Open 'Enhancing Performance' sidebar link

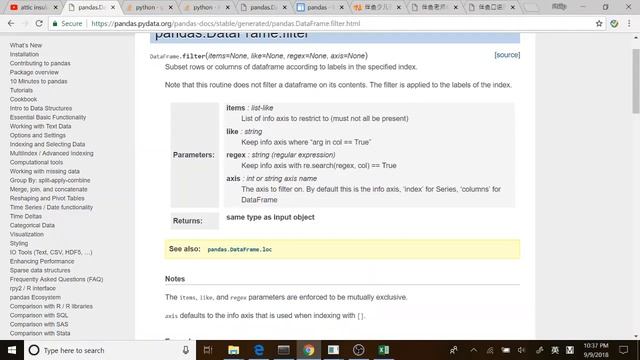(42, 261)
